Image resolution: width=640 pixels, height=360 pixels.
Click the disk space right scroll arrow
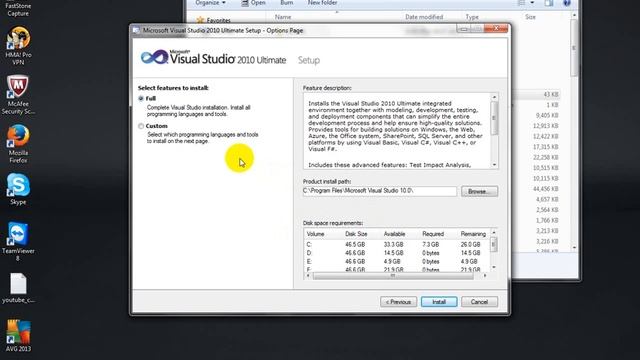pos(485,276)
